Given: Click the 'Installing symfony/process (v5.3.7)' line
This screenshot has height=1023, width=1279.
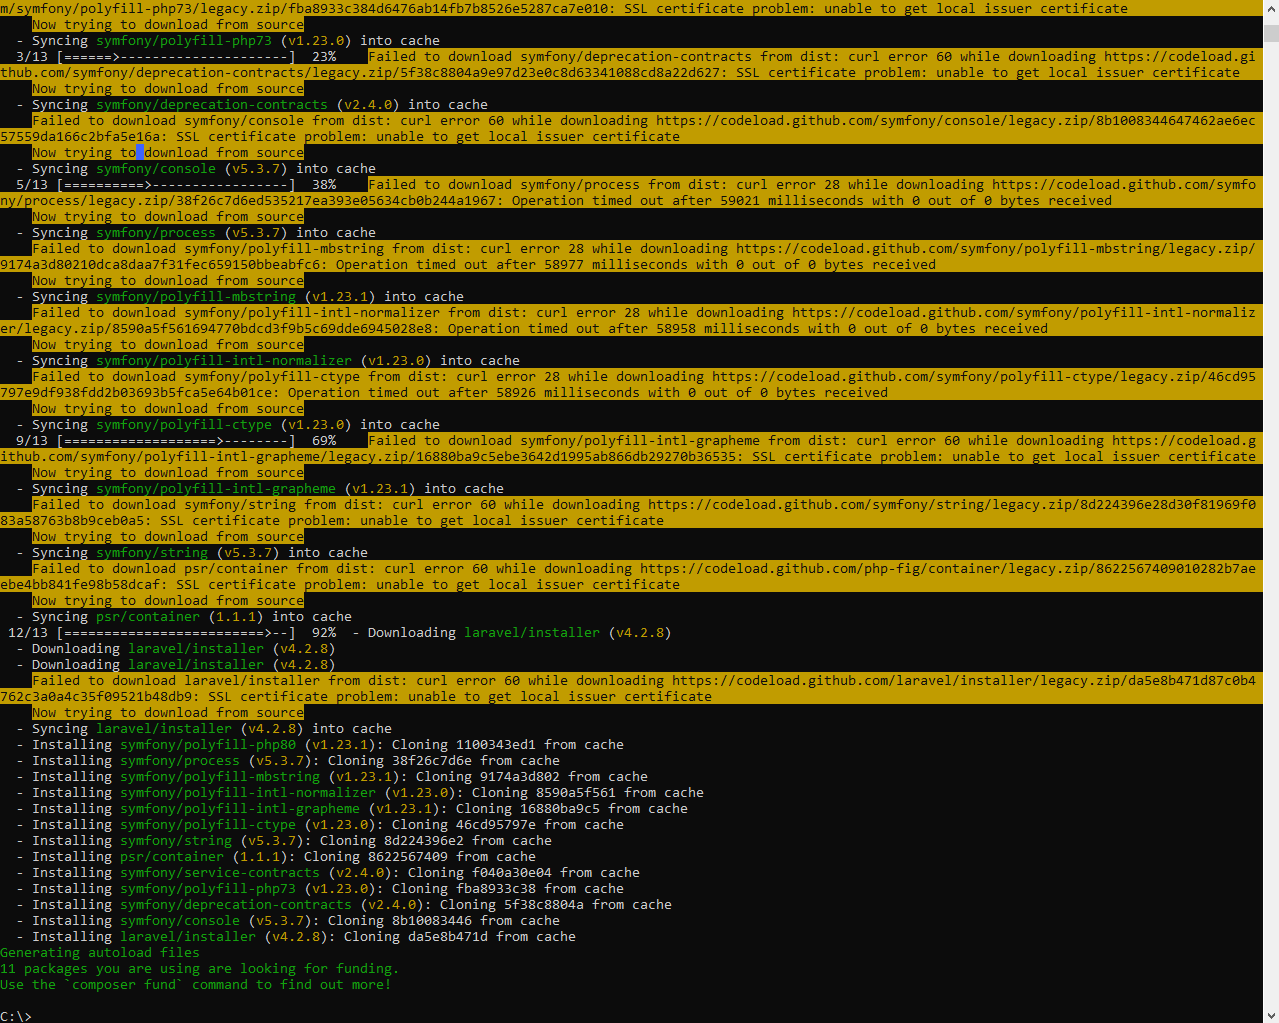Looking at the screenshot, I should (288, 761).
